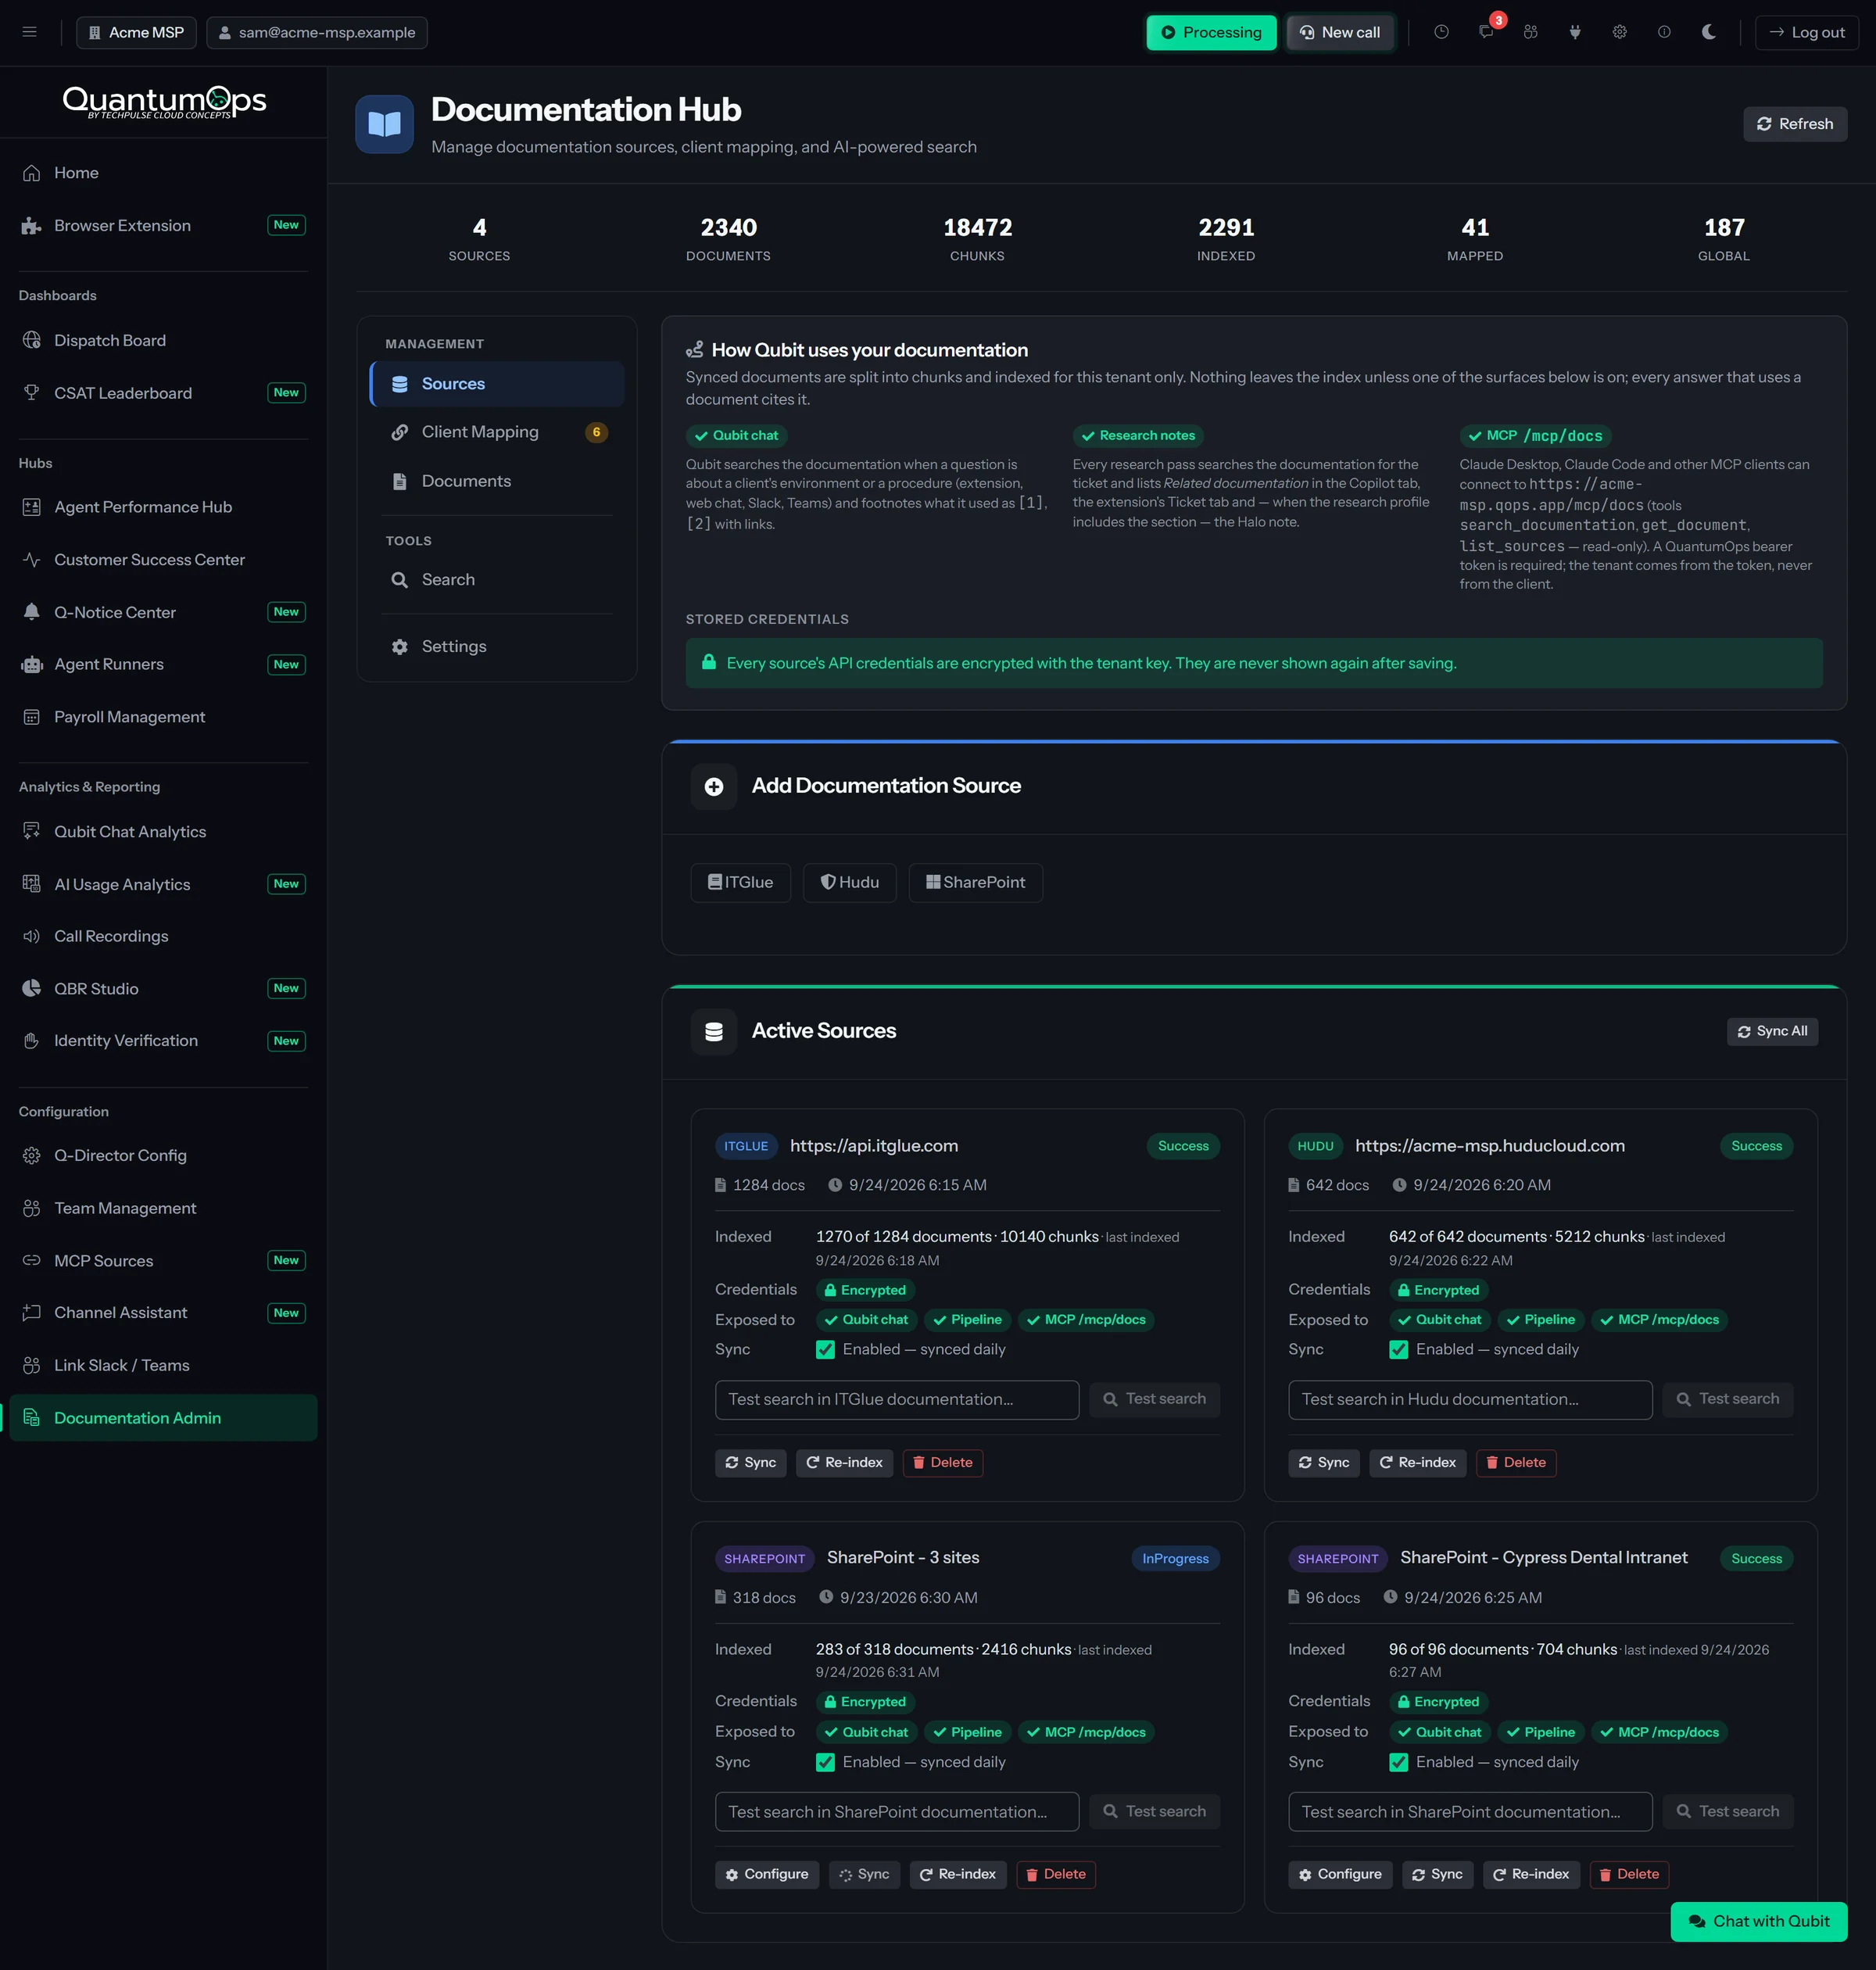Image resolution: width=1876 pixels, height=1970 pixels.
Task: Click the Sync All button
Action: pyautogui.click(x=1772, y=1032)
